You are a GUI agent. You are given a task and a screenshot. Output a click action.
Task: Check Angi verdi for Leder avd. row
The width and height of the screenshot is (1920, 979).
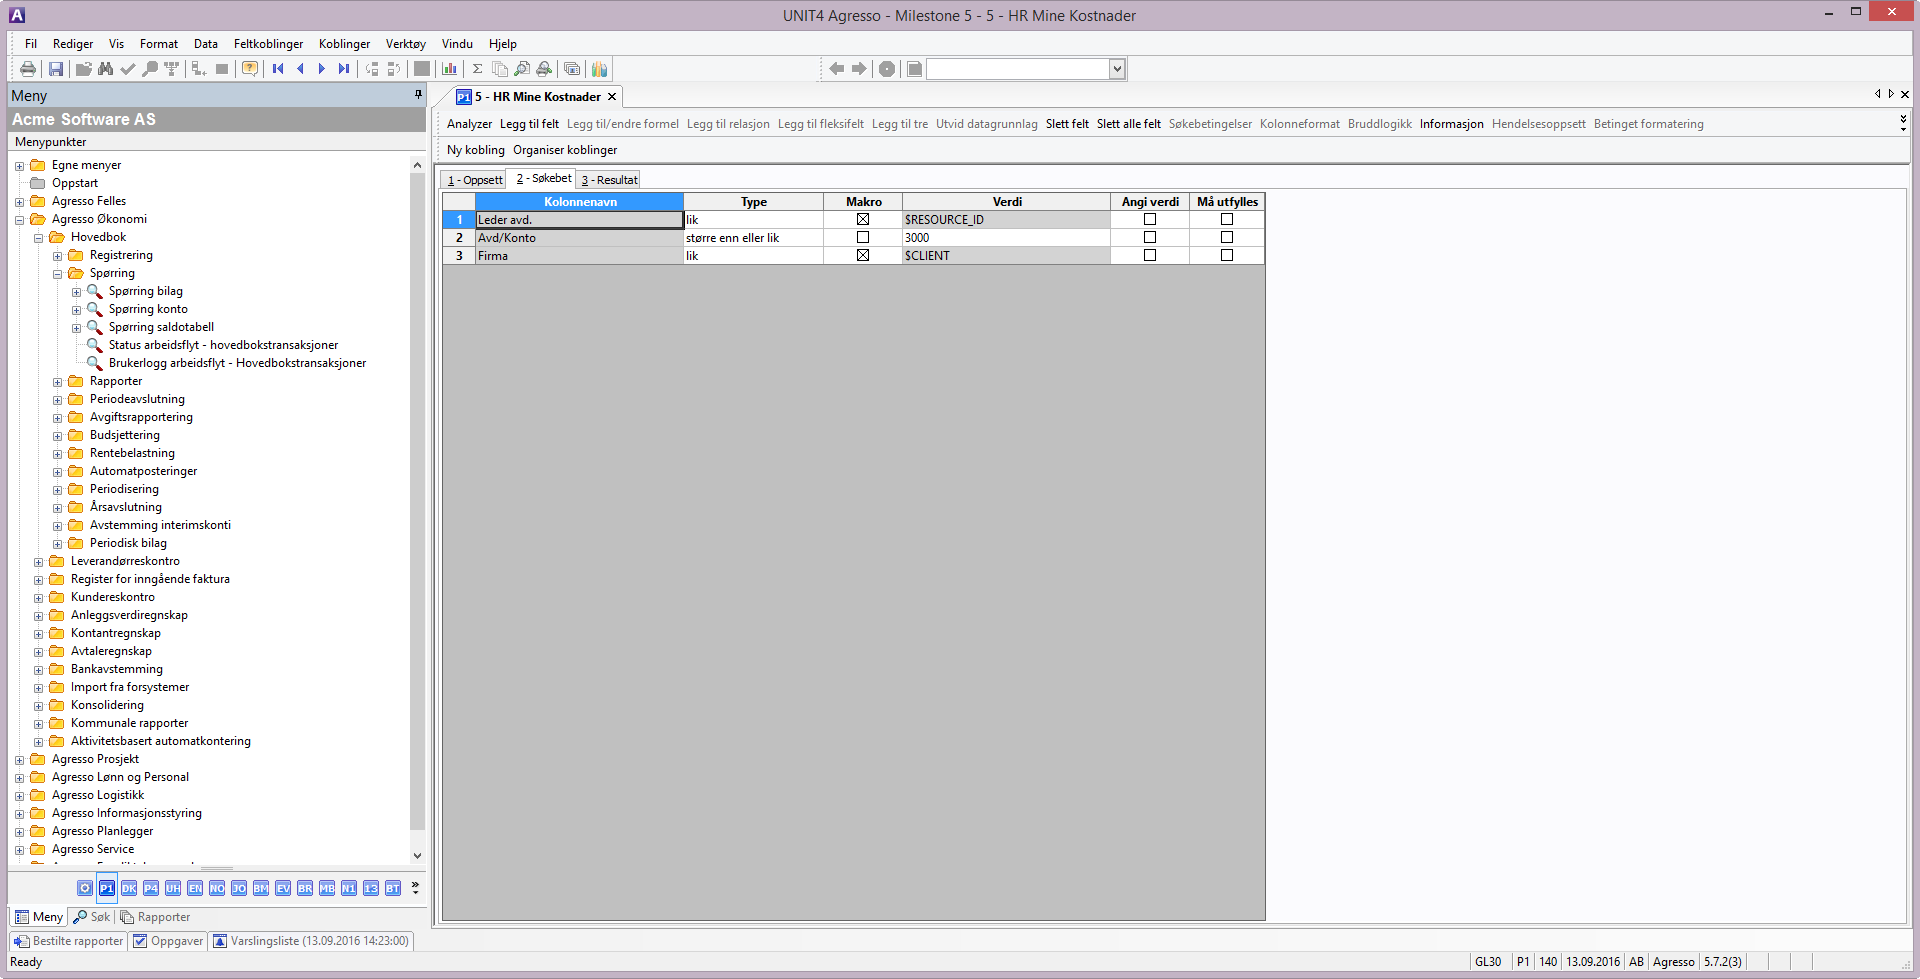click(1150, 219)
